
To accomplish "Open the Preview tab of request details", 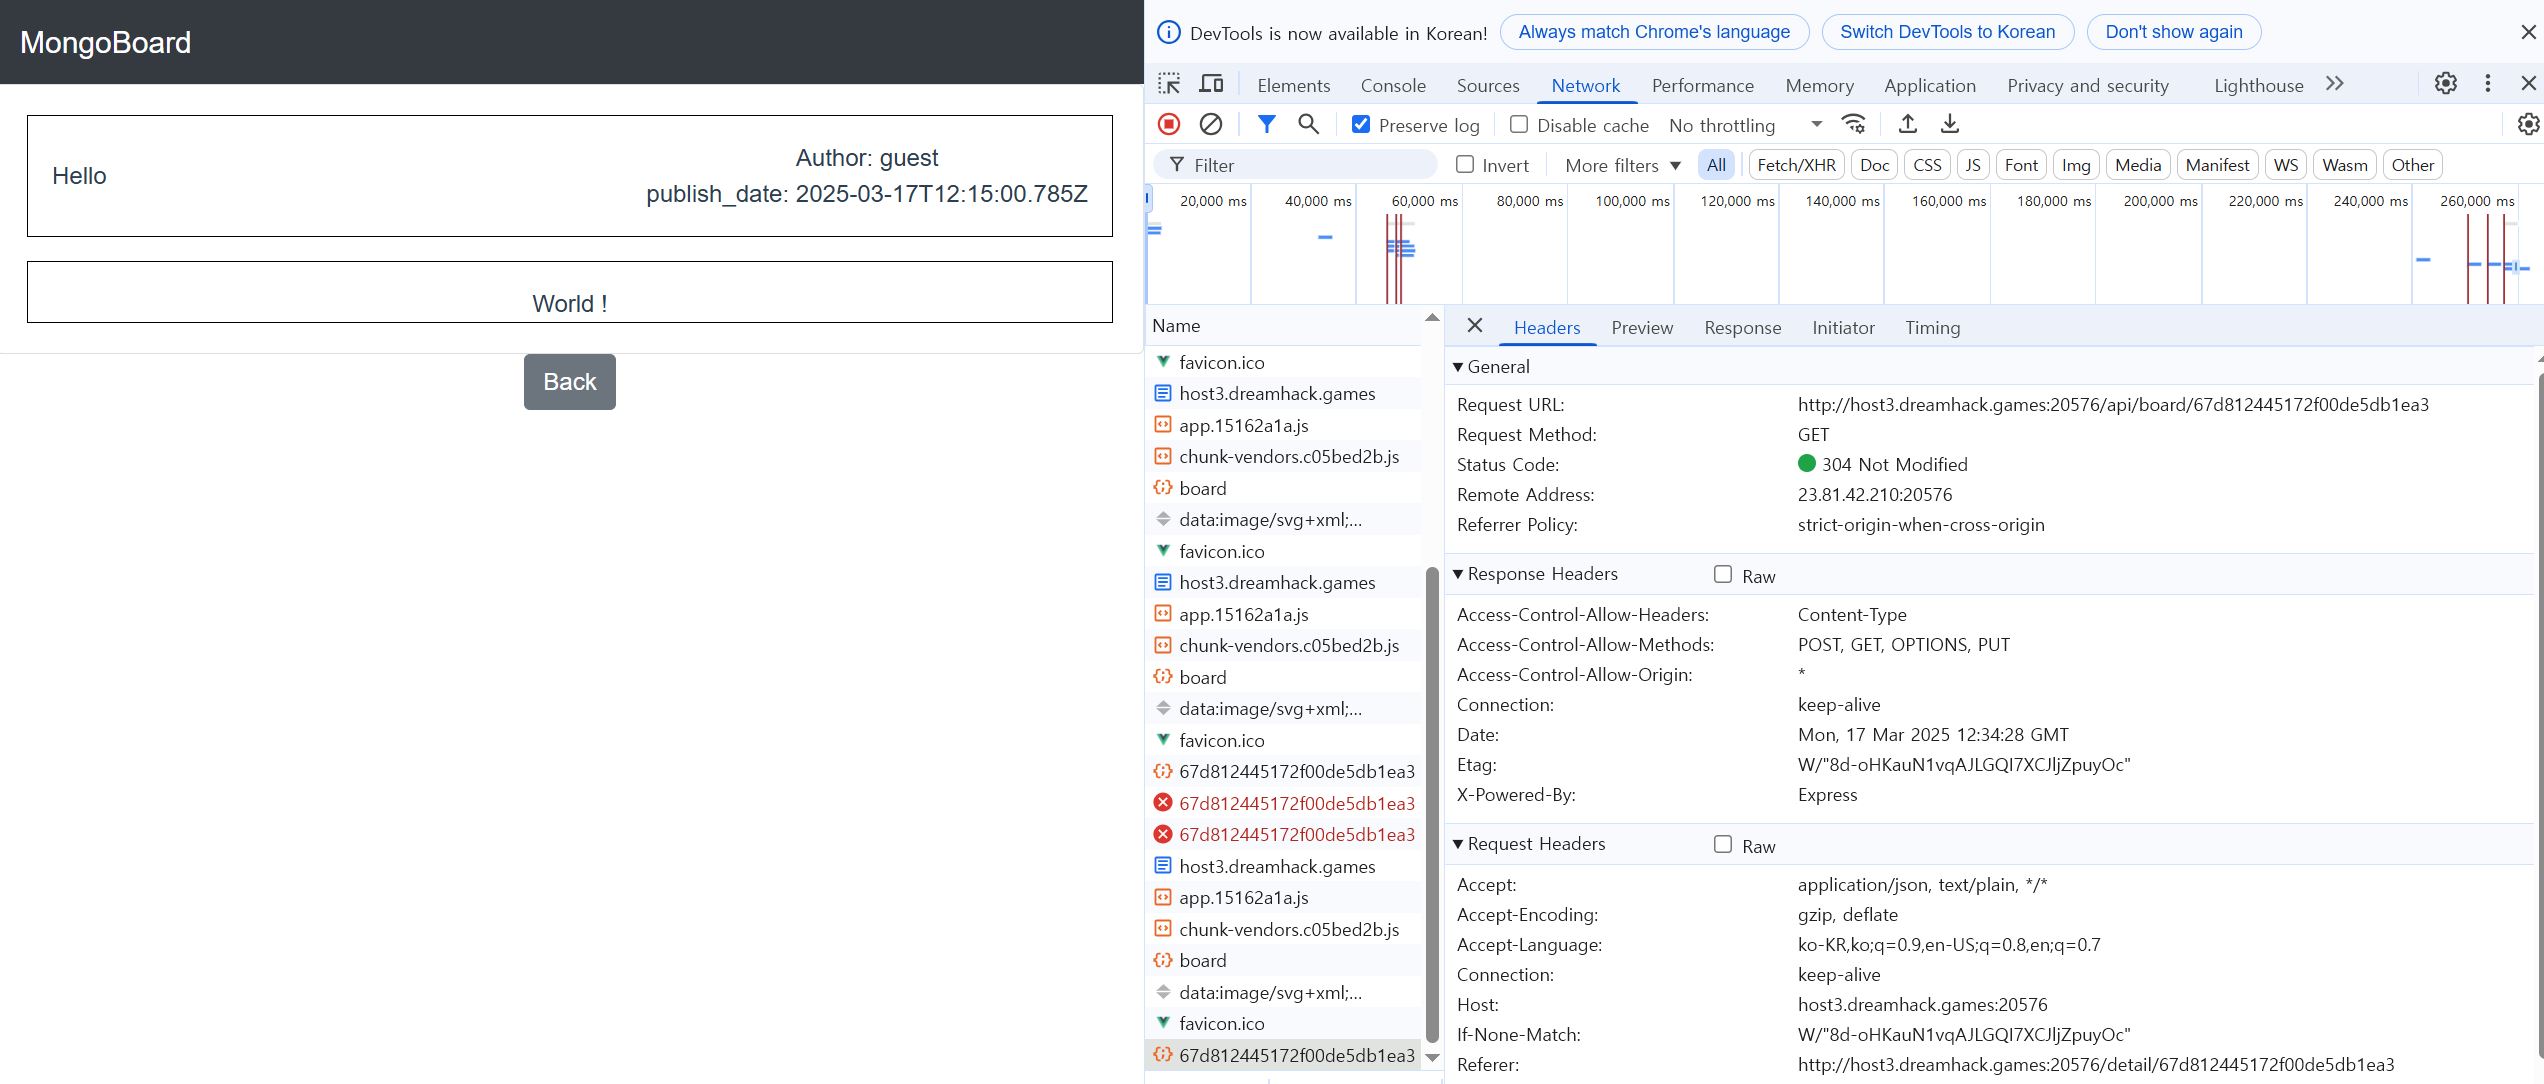I will click(1641, 328).
